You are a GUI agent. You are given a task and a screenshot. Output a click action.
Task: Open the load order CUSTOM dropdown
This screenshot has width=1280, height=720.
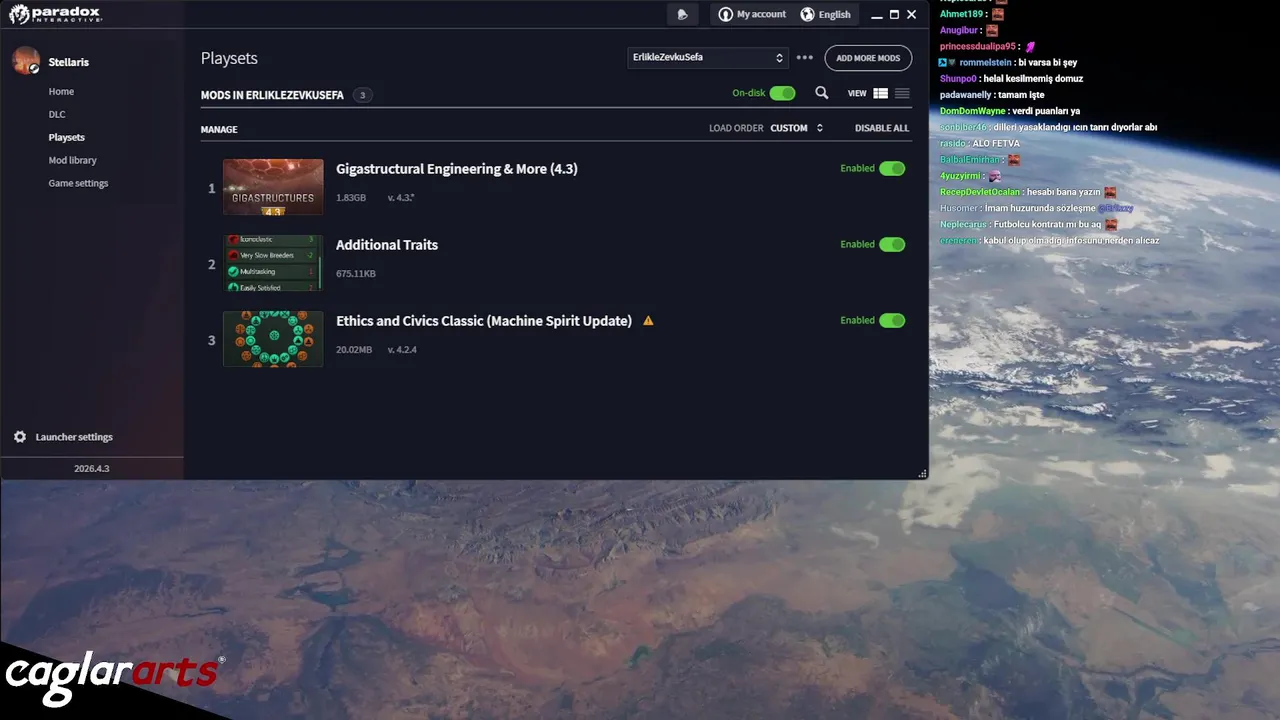[x=797, y=128]
